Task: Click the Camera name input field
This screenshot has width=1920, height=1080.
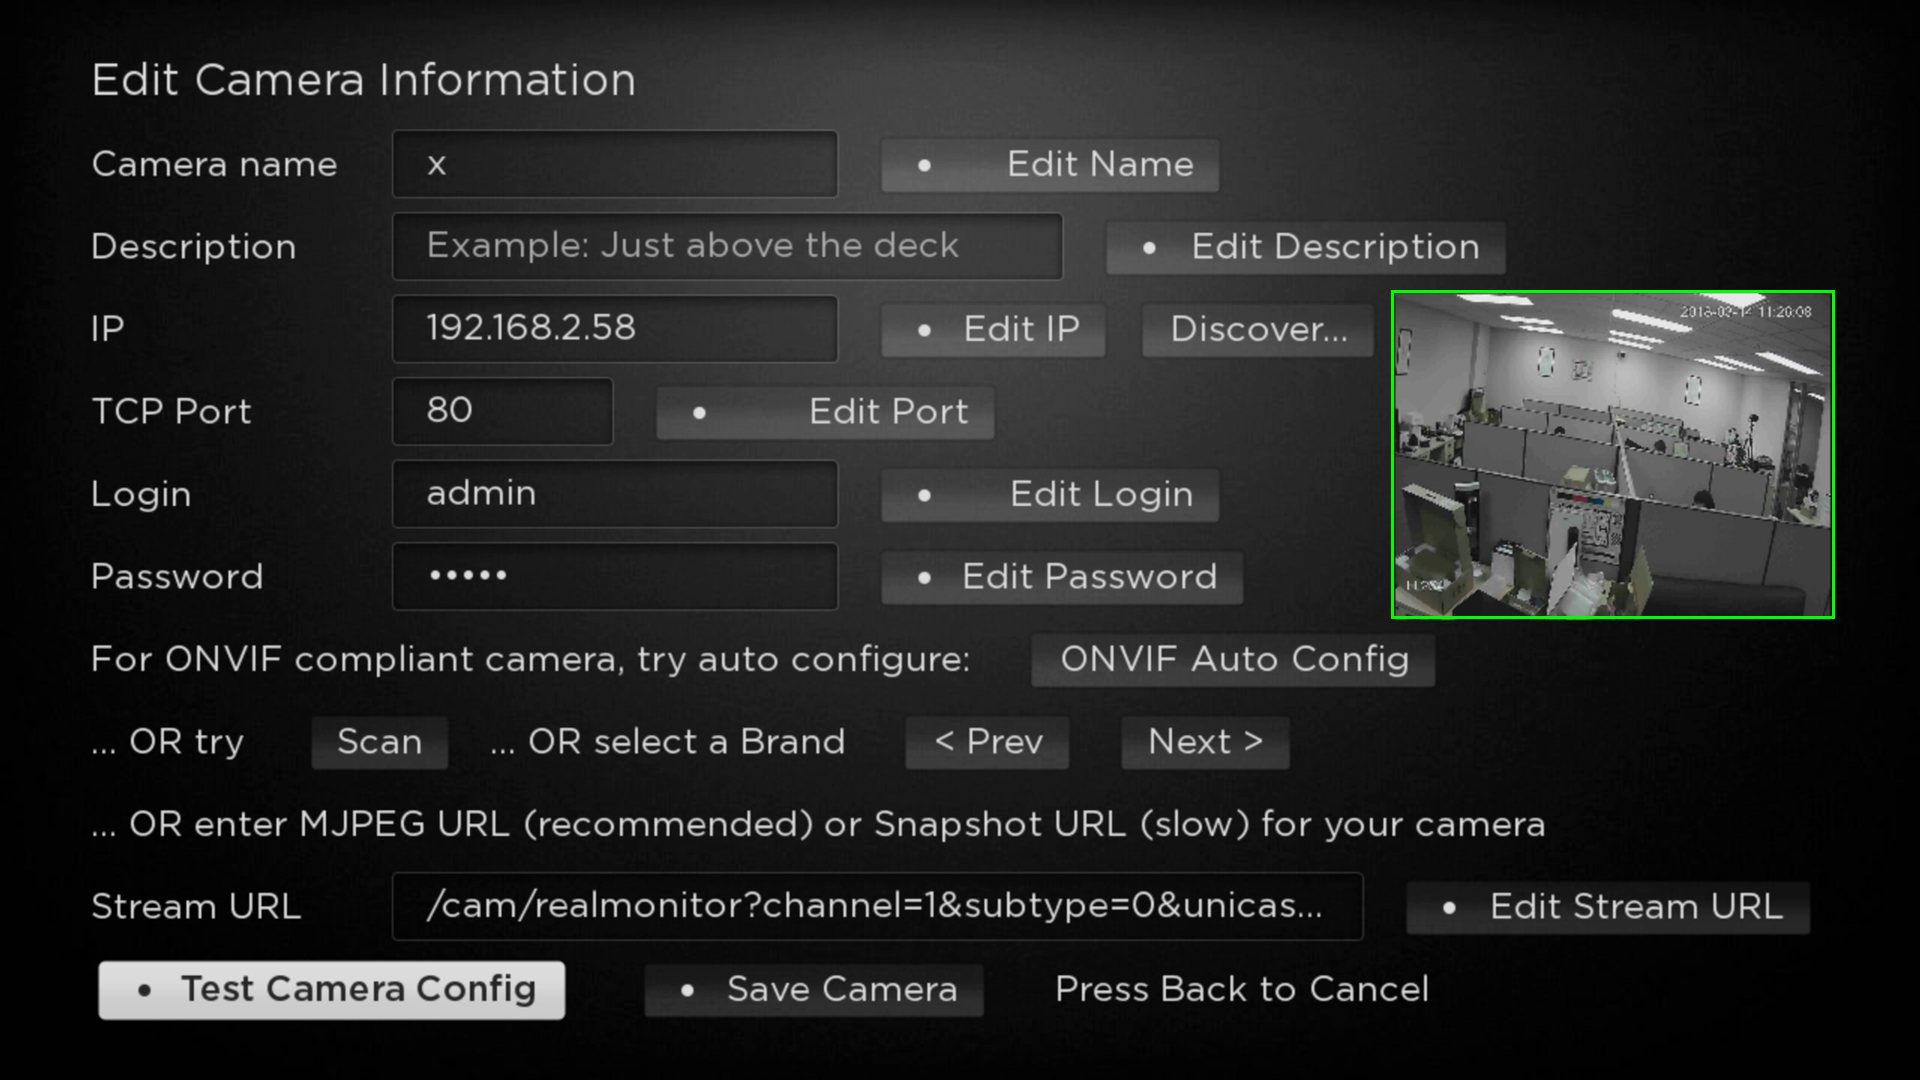Action: pos(615,164)
